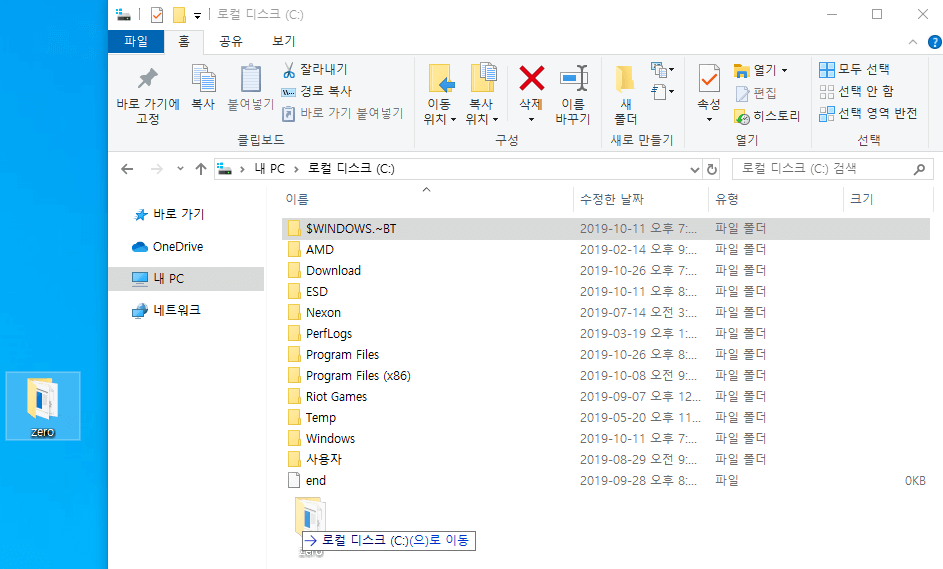Click the drive icon in the address bar
Viewport: 943px width, 569px height.
224,169
